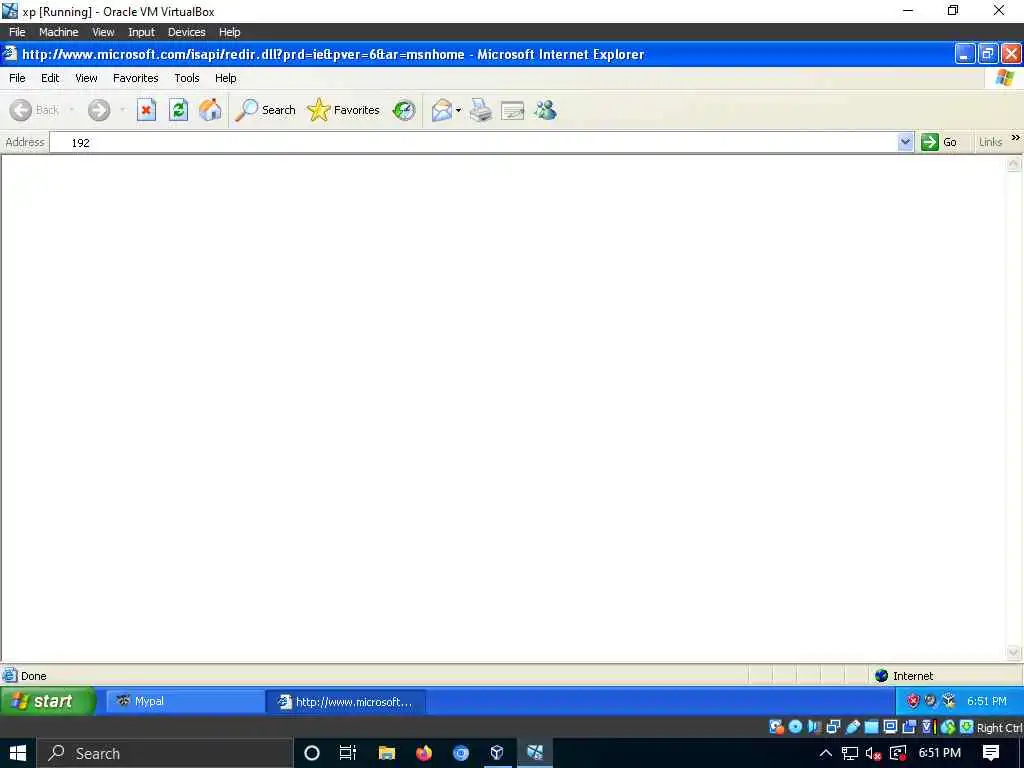Screen dimensions: 1024x768
Task: Click the Windows 10 Start button
Action: pyautogui.click(x=18, y=753)
